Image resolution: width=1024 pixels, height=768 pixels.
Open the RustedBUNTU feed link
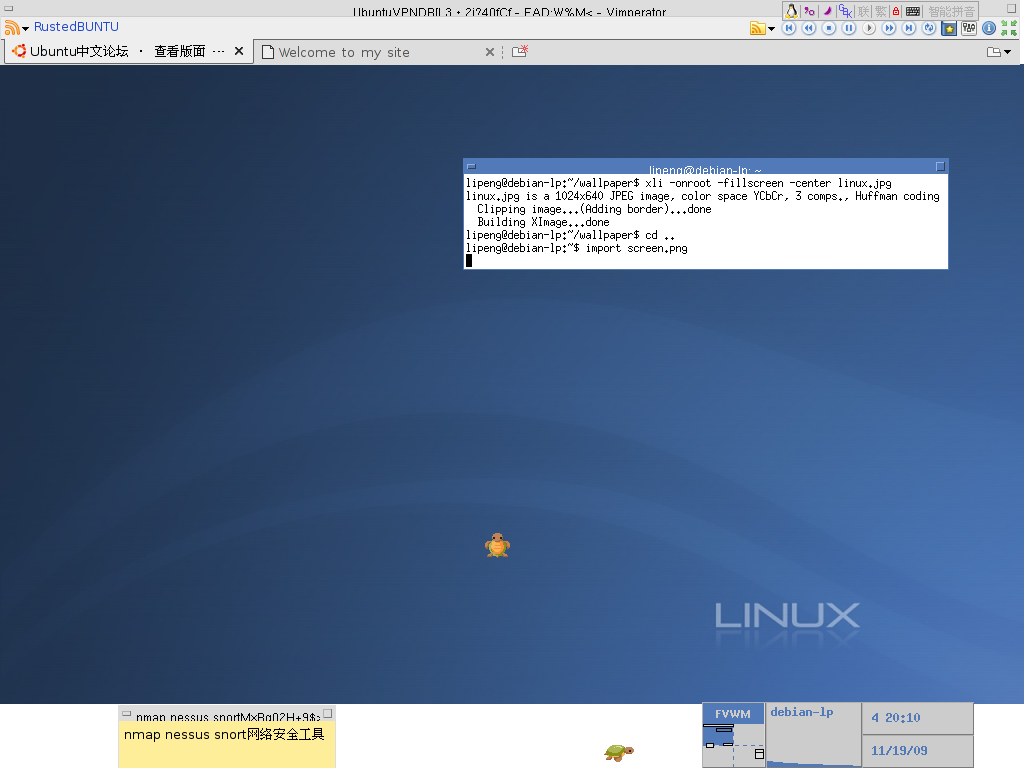point(76,27)
